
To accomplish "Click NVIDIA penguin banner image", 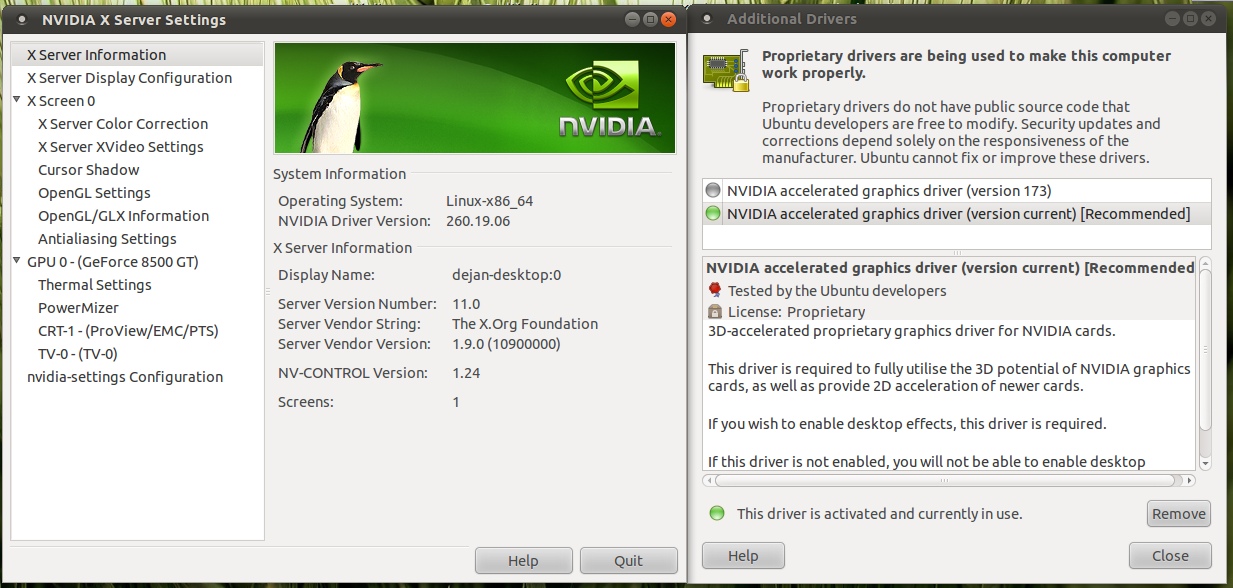I will click(475, 98).
